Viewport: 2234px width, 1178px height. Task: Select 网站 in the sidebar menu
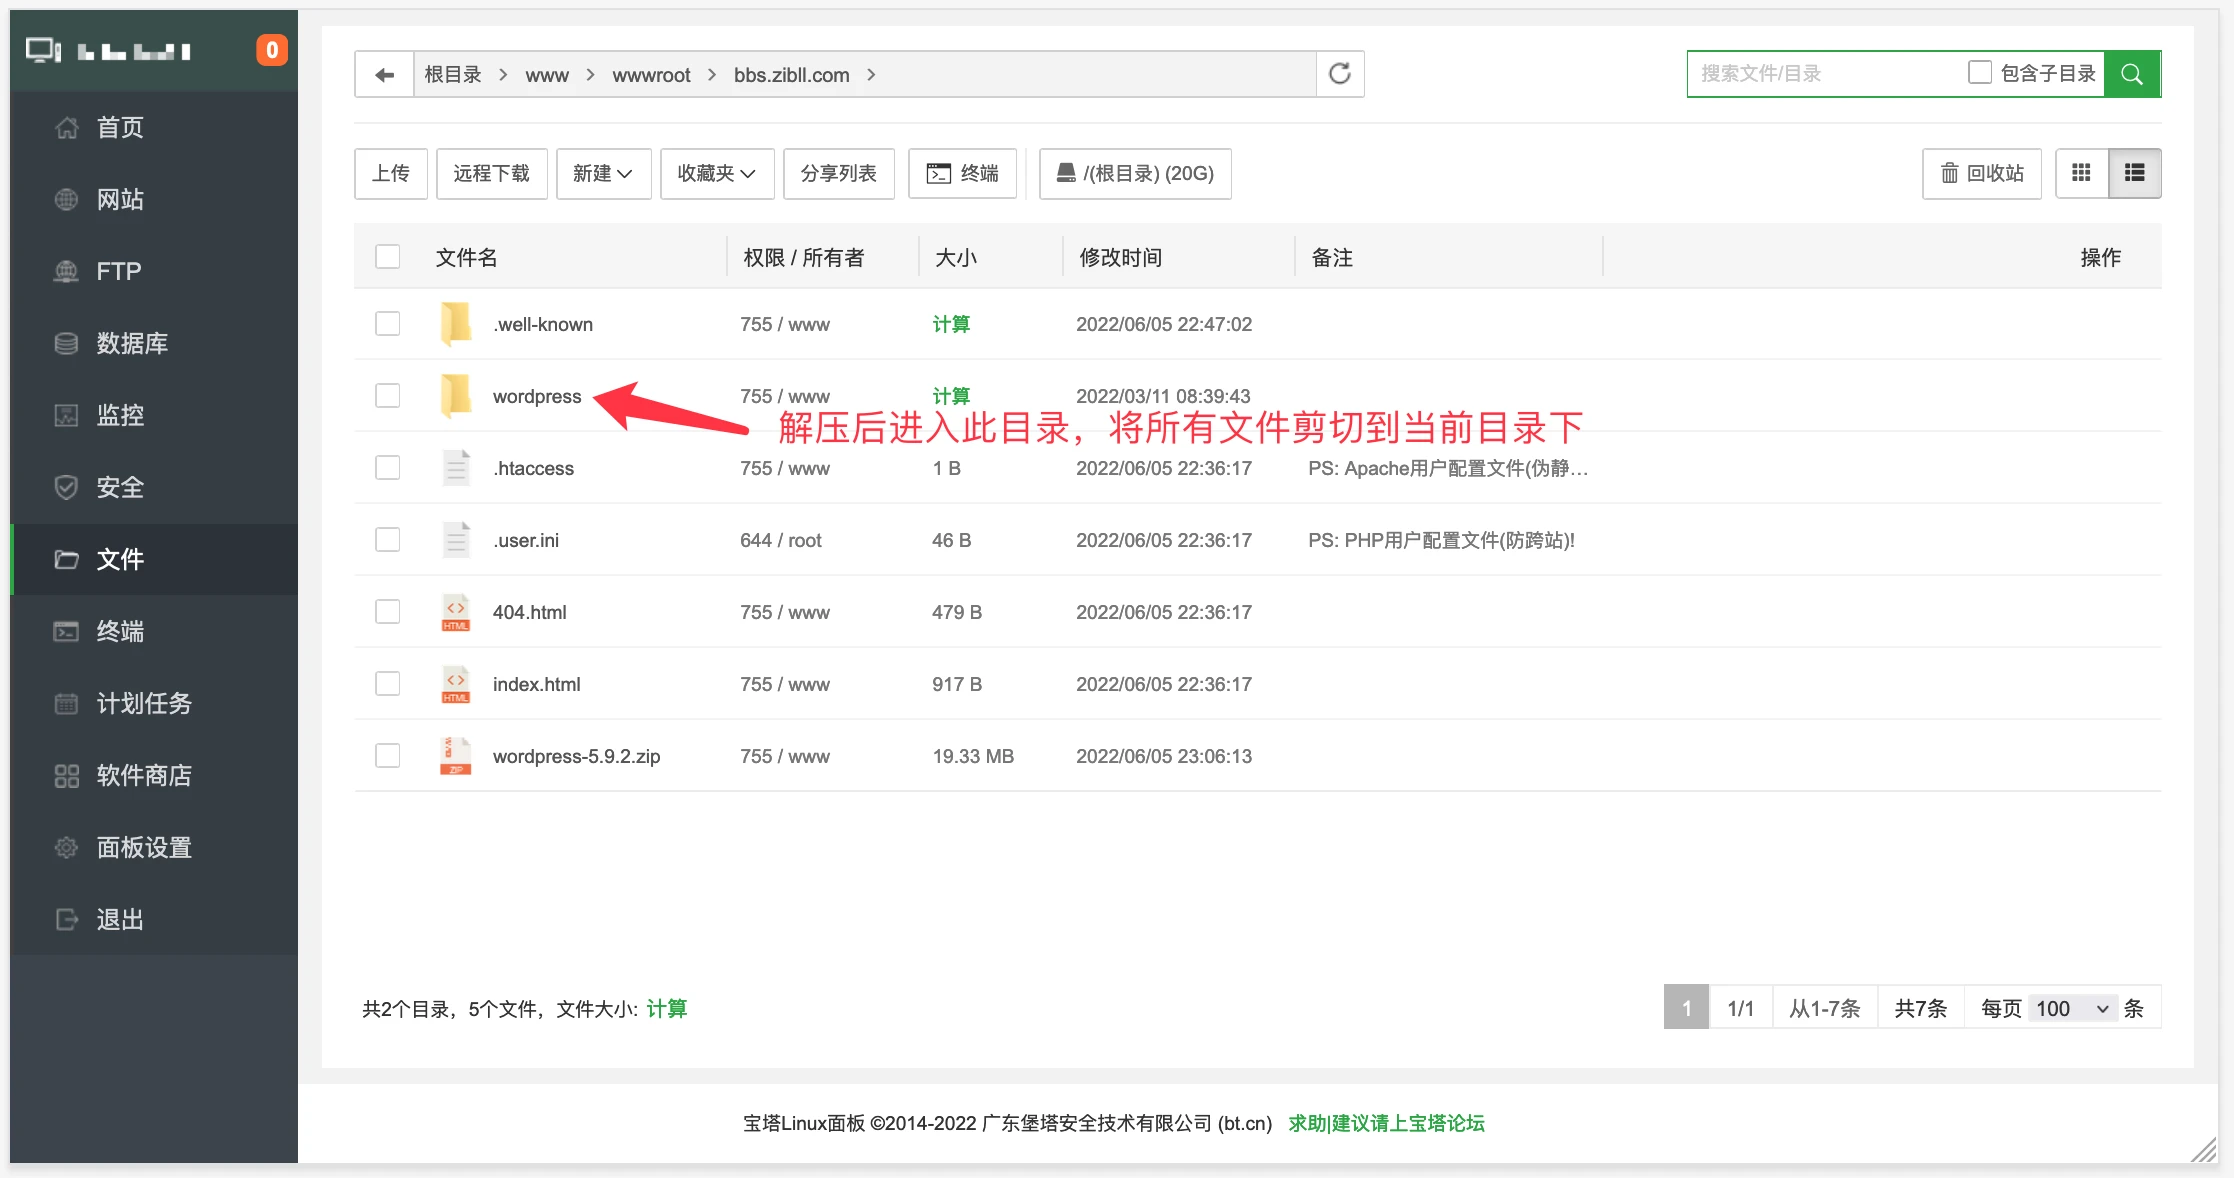point(121,199)
